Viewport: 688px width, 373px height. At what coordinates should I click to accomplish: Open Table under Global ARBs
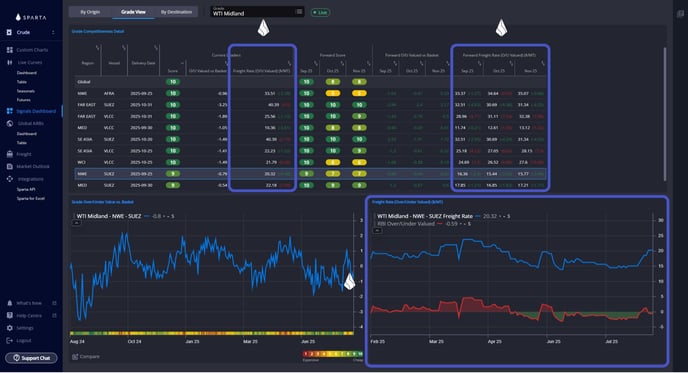[x=22, y=143]
